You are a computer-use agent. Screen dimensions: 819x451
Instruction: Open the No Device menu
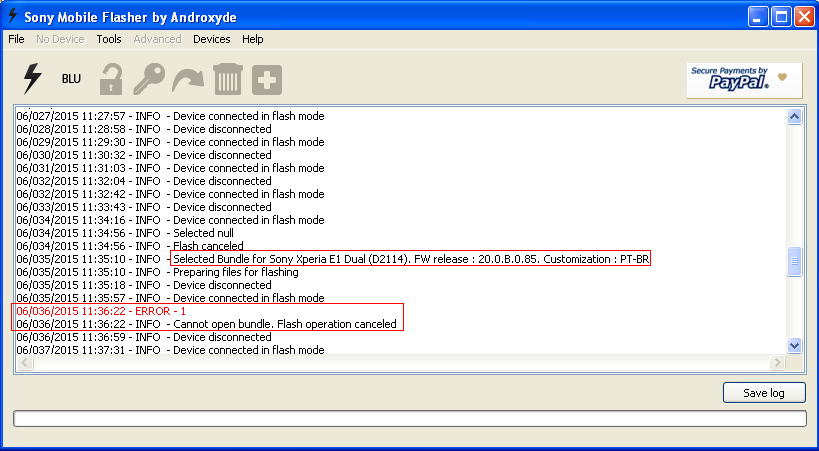pos(60,39)
